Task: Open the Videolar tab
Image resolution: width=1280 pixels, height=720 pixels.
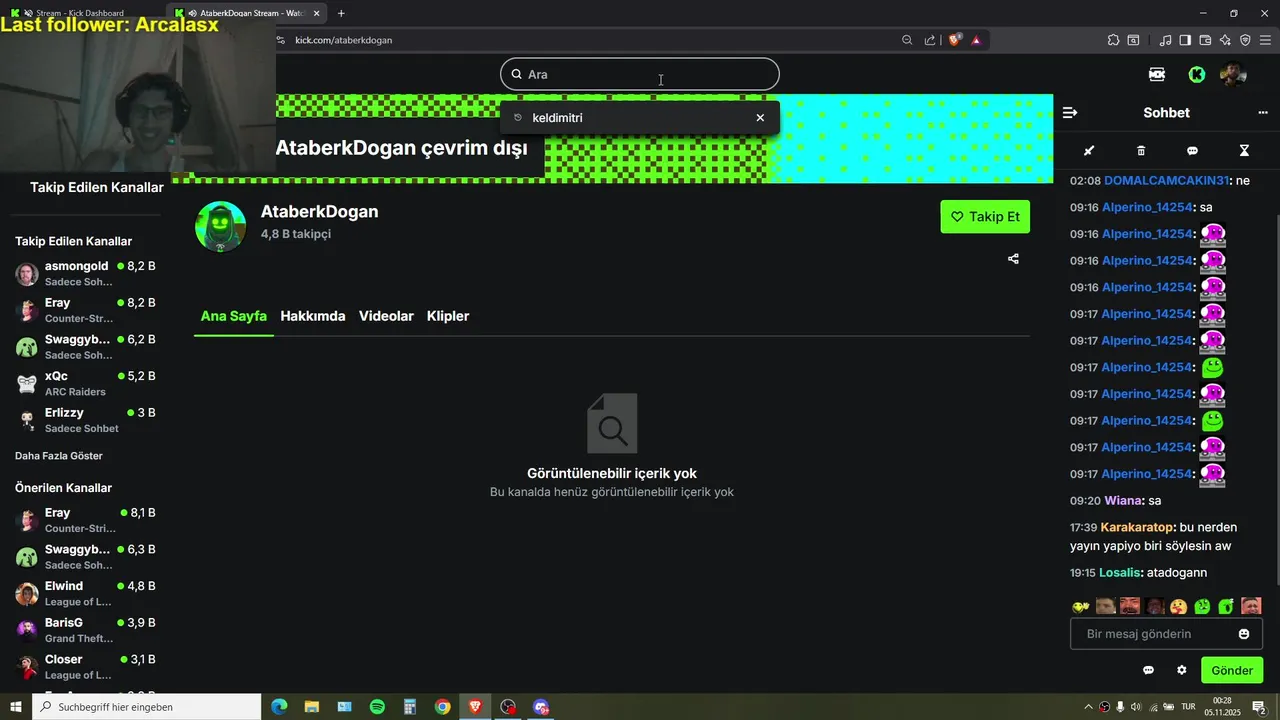Action: [386, 316]
